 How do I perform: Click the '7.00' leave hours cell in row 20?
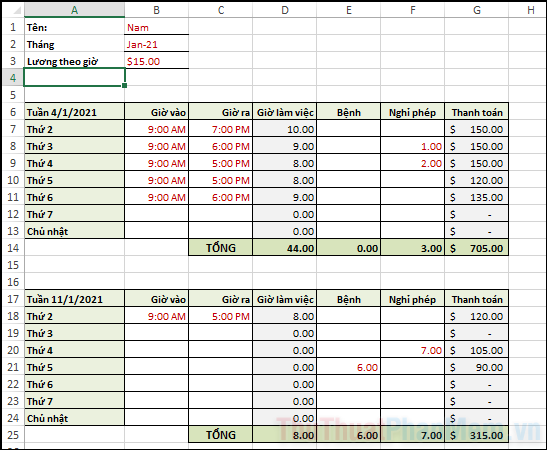(x=413, y=350)
